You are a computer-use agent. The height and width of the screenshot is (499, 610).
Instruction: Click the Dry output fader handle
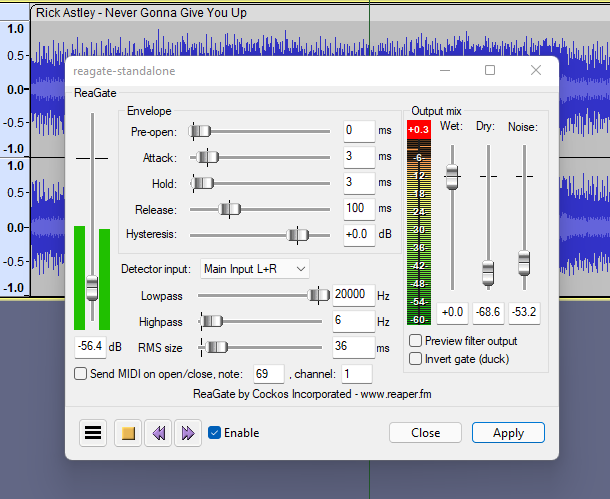(488, 273)
